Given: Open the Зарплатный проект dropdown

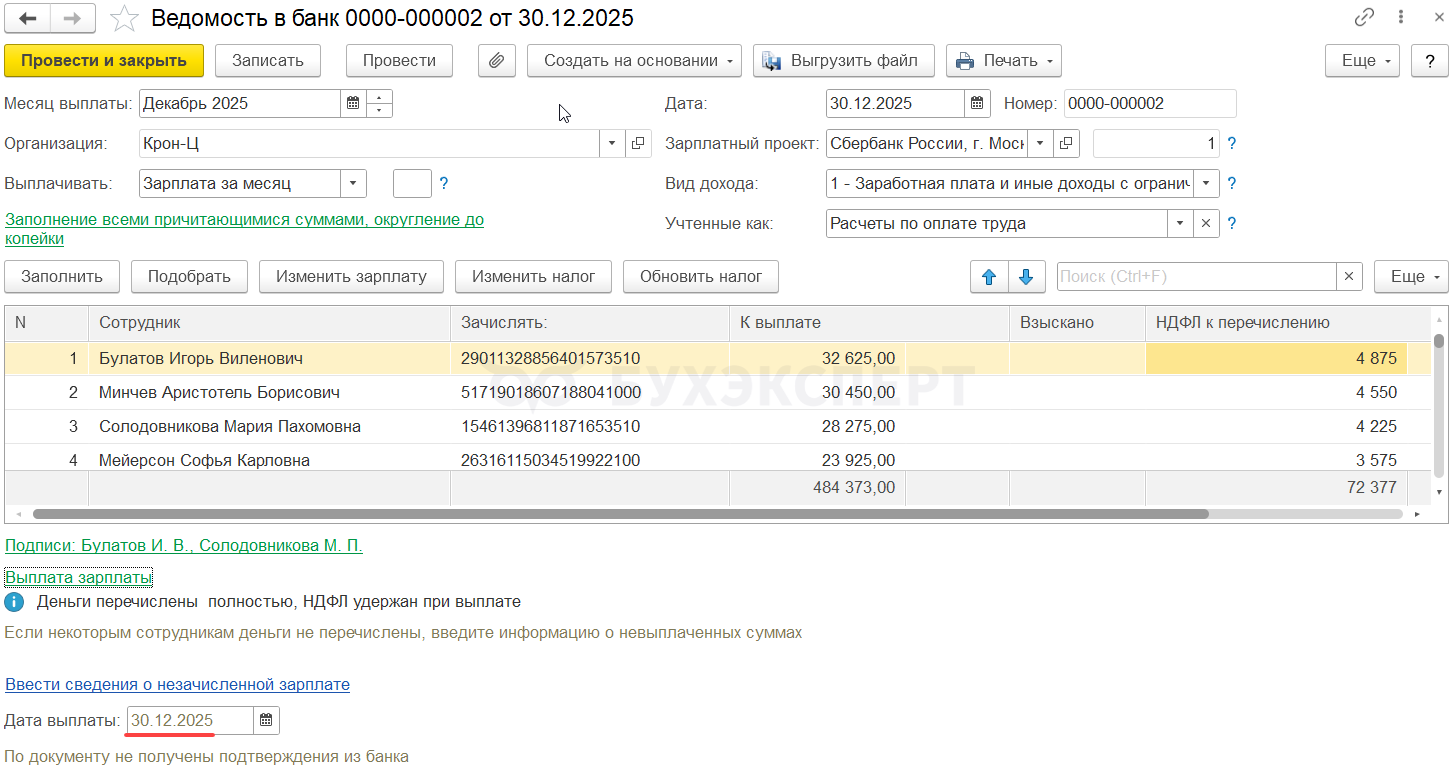Looking at the screenshot, I should pyautogui.click(x=1040, y=143).
